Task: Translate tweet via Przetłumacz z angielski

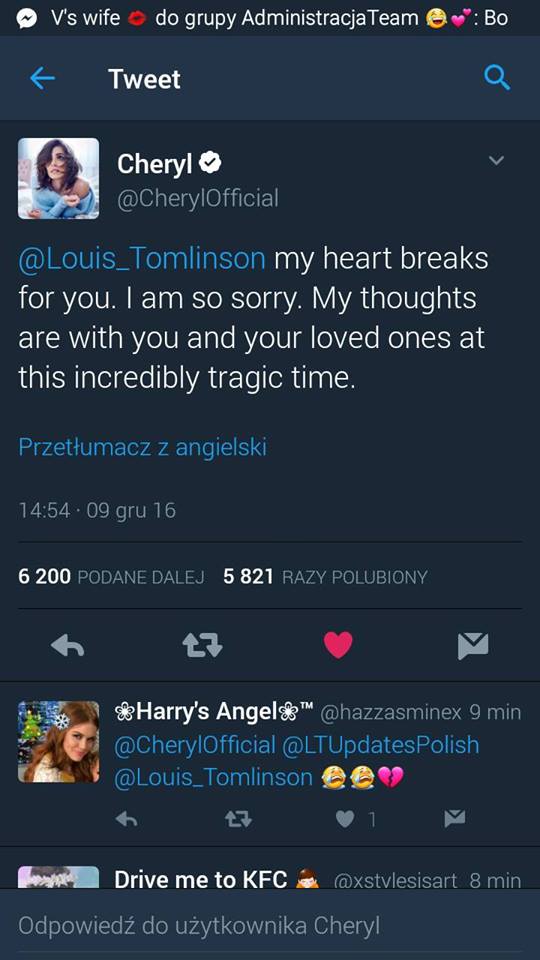Action: click(142, 447)
